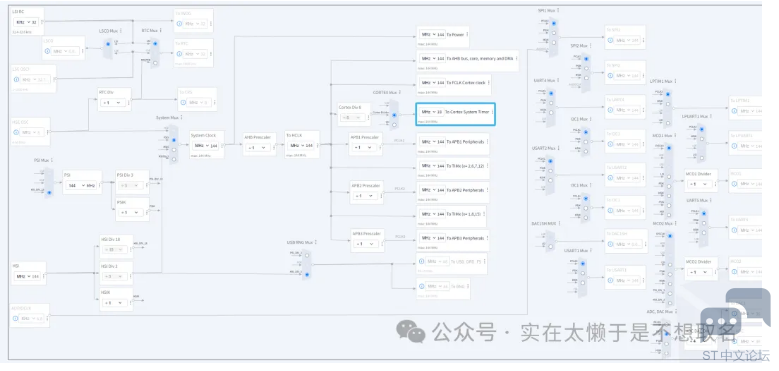
Task: Click the info icon in the To IWDG box
Action: (180, 23)
